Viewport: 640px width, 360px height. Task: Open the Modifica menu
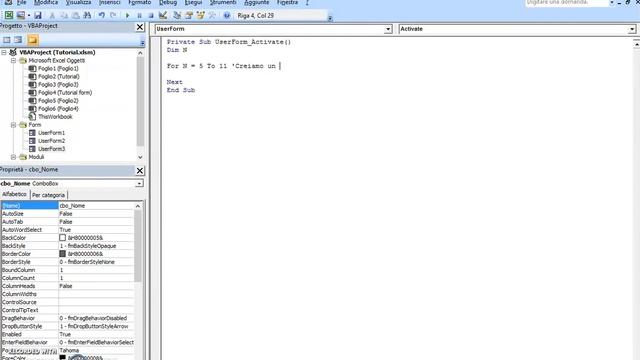[46, 3]
